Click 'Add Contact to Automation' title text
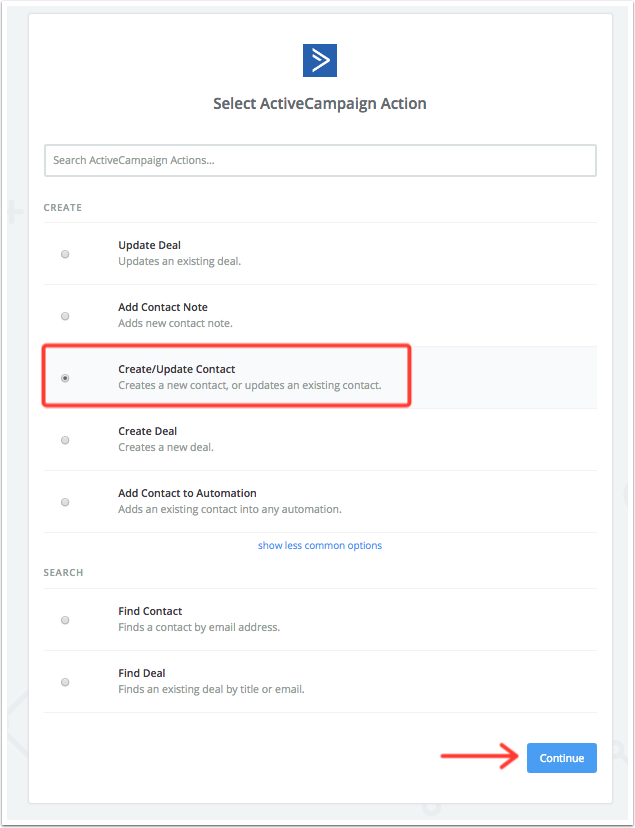This screenshot has width=635, height=828. tap(187, 493)
